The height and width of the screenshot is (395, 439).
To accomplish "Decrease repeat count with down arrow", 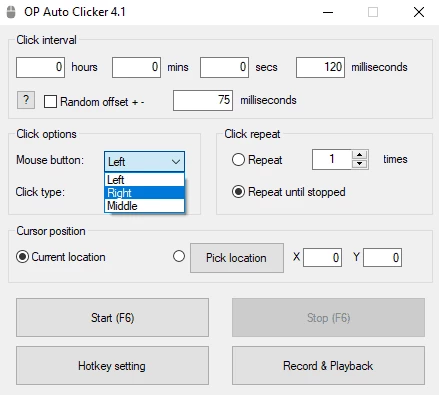I will pos(359,163).
